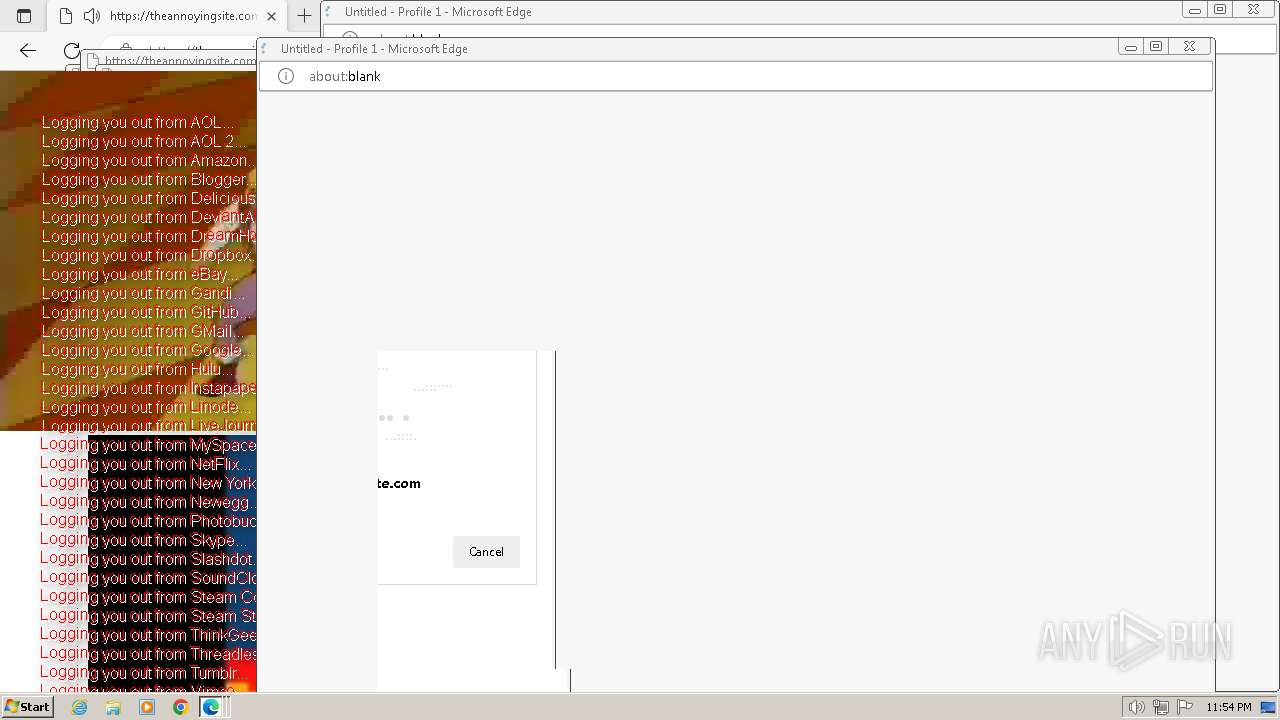Image resolution: width=1280 pixels, height=720 pixels.
Task: Close the front Untitled Edge window
Action: (1189, 47)
